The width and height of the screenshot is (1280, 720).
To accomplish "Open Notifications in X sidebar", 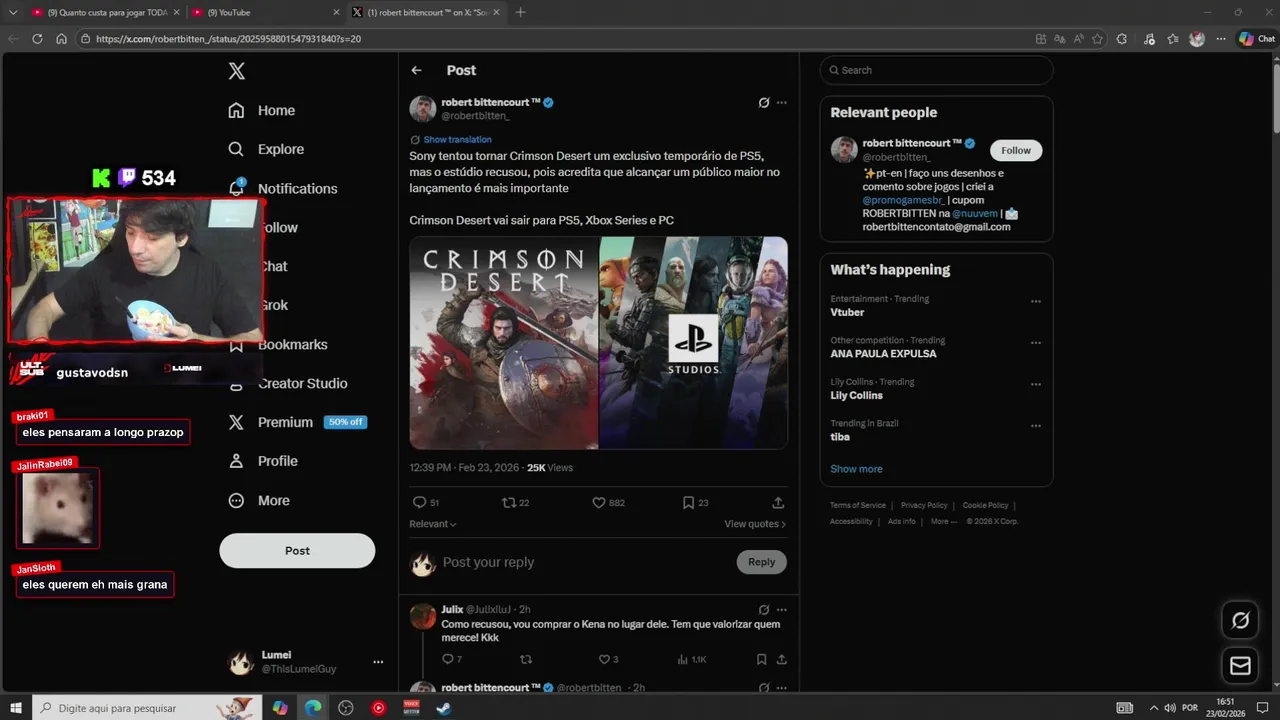I will pyautogui.click(x=283, y=188).
